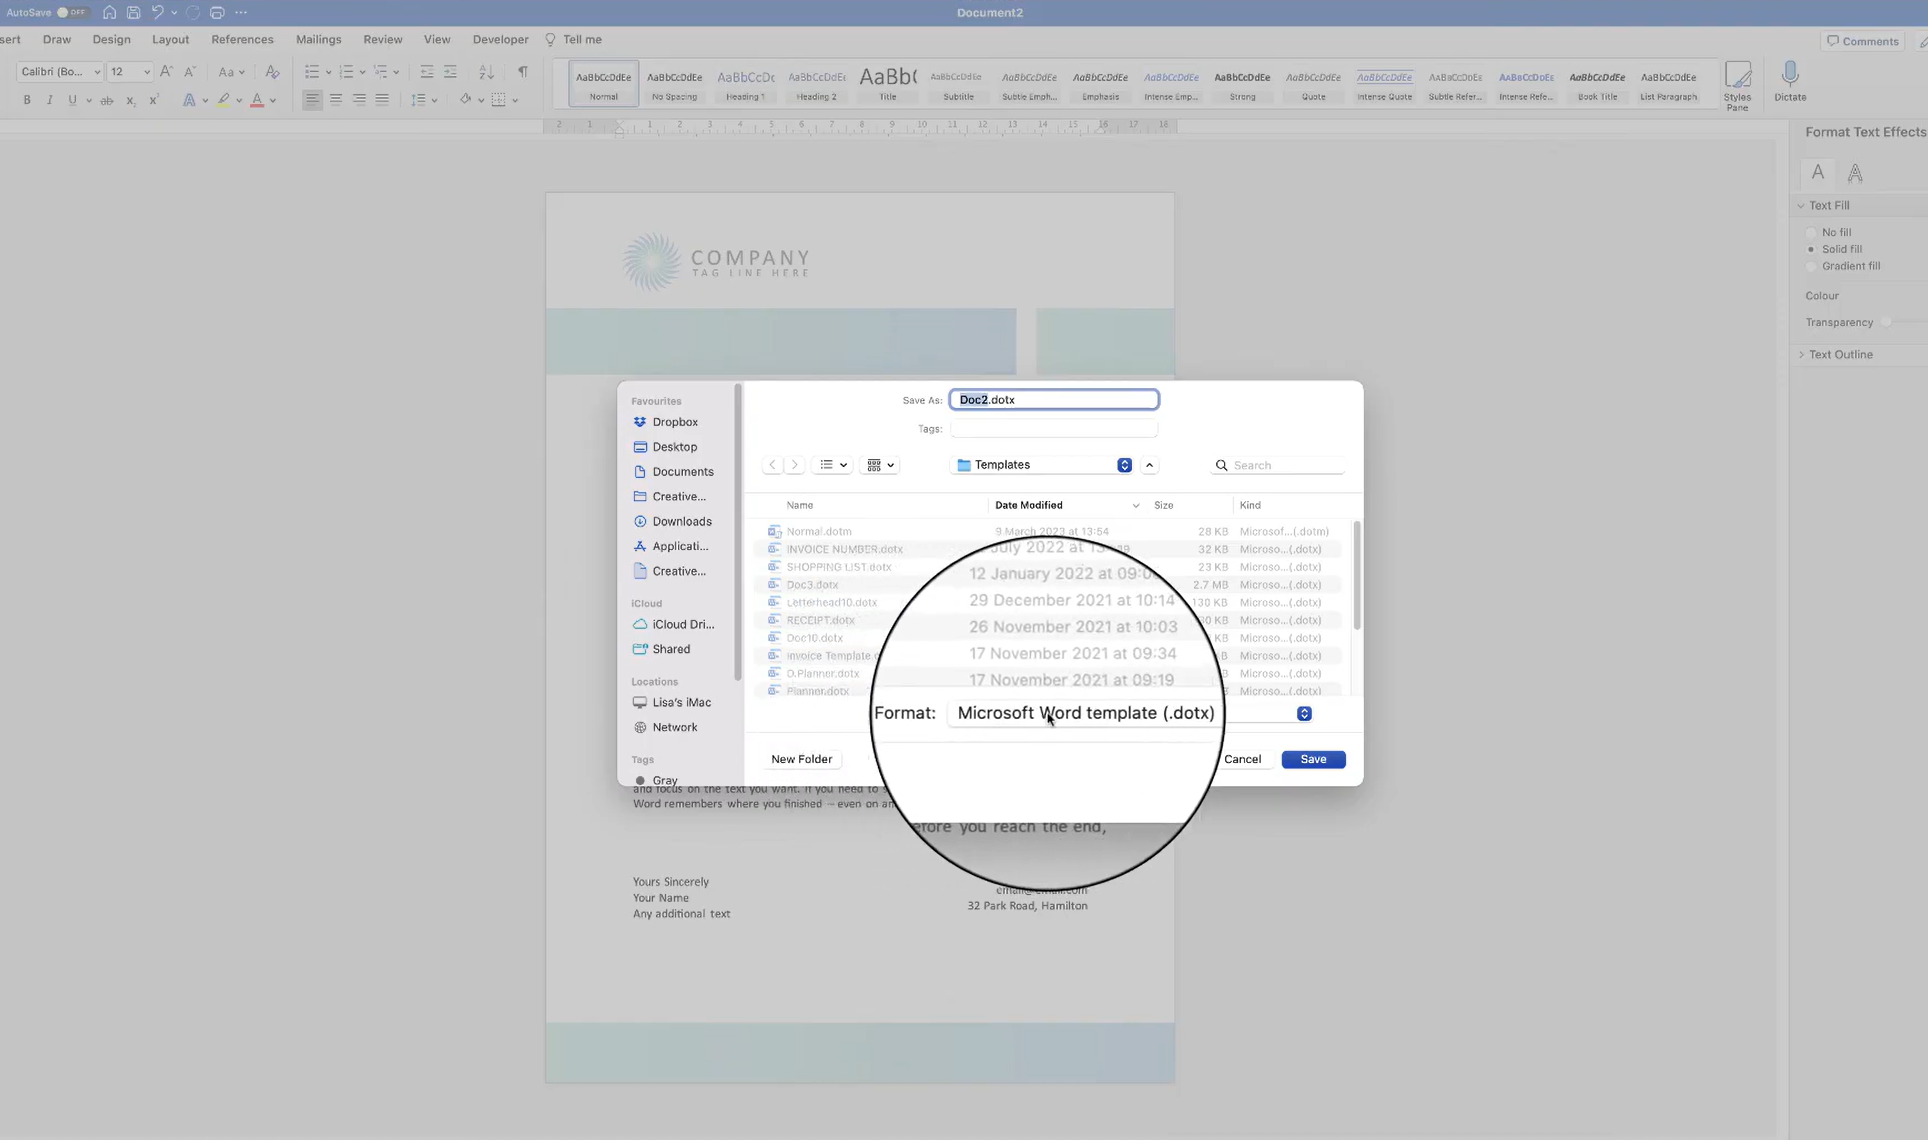1928x1140 pixels.
Task: Create a New Folder
Action: 801,759
